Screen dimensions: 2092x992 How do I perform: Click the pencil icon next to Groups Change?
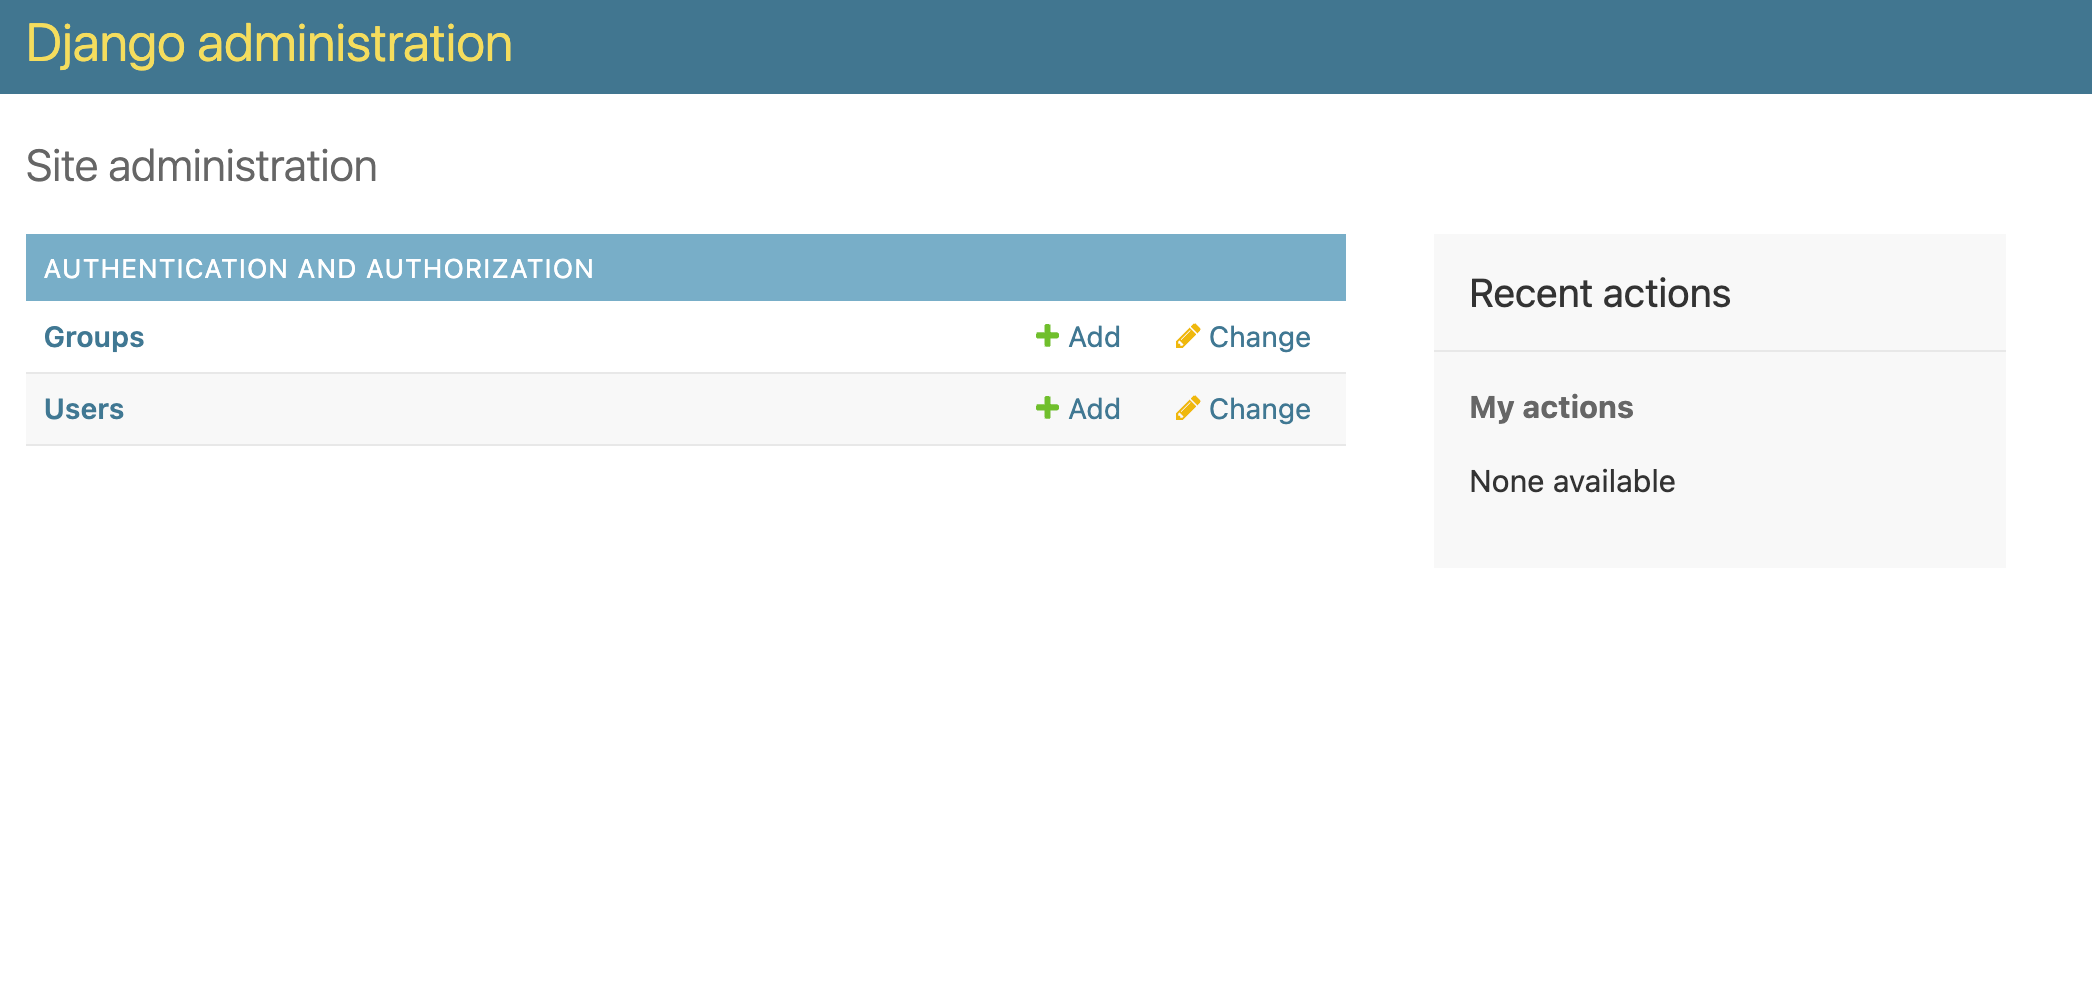1186,337
